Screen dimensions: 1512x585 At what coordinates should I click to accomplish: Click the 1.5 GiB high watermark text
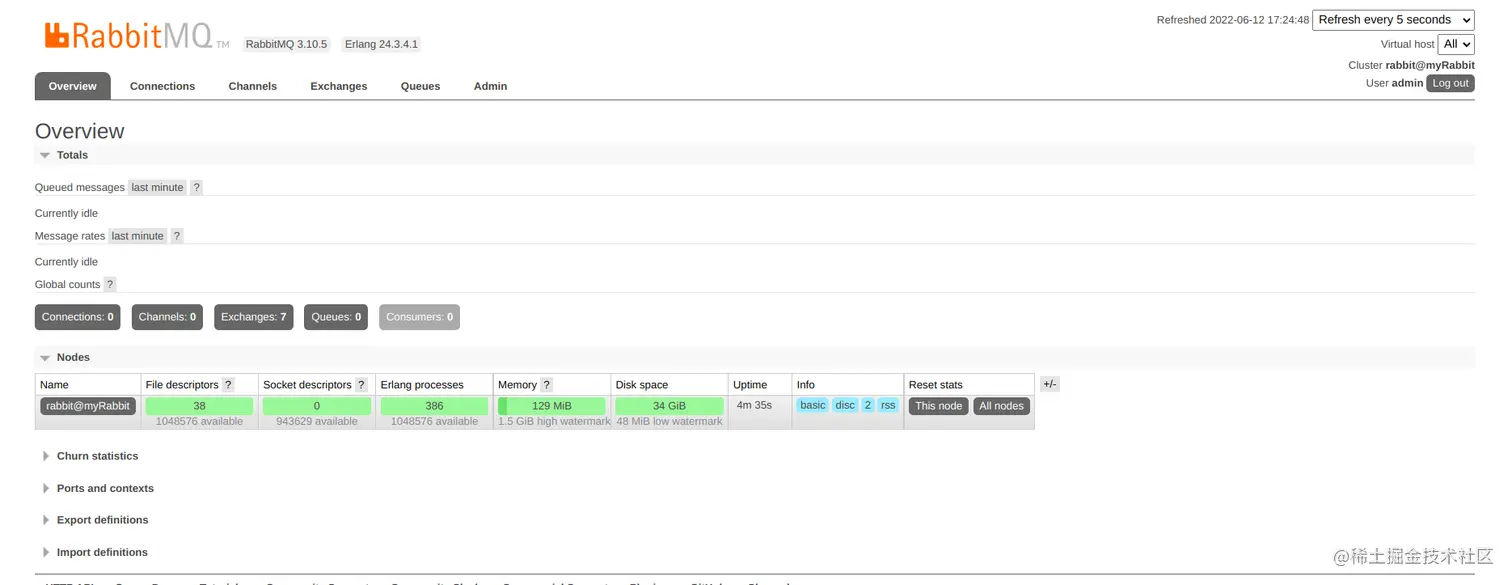(x=554, y=422)
